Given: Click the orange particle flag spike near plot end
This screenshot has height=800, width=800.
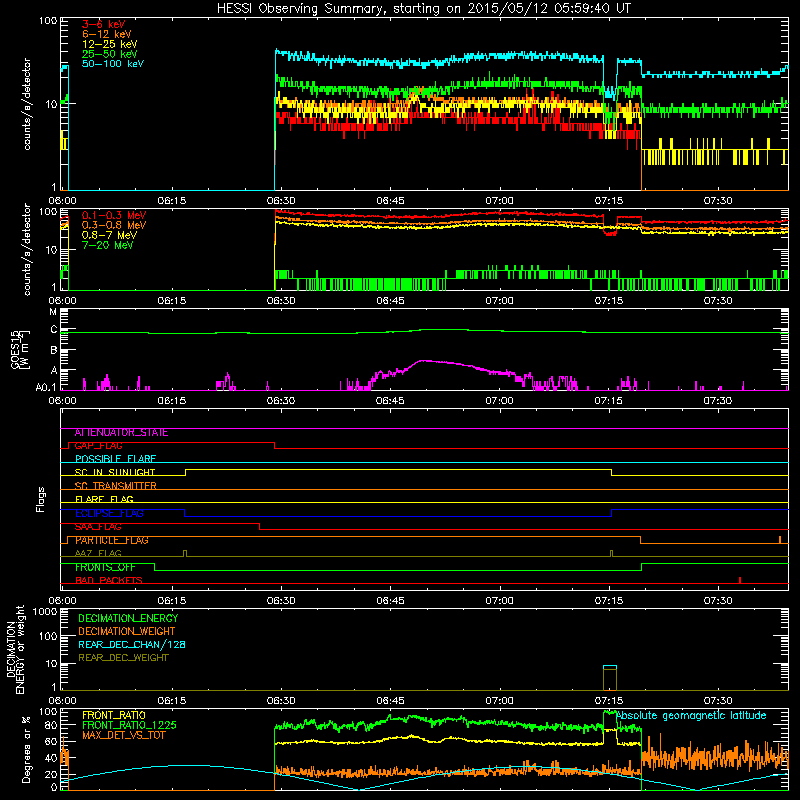Looking at the screenshot, I should [x=780, y=539].
